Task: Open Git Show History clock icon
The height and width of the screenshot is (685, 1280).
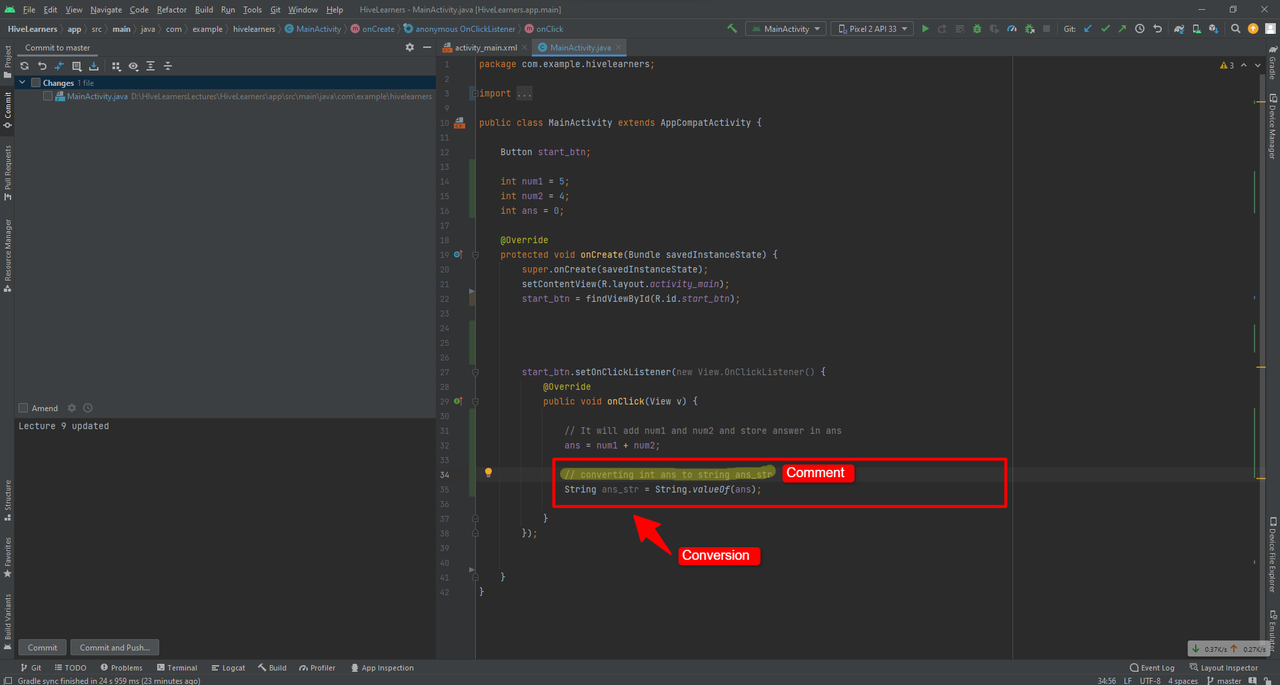Action: coord(1140,29)
